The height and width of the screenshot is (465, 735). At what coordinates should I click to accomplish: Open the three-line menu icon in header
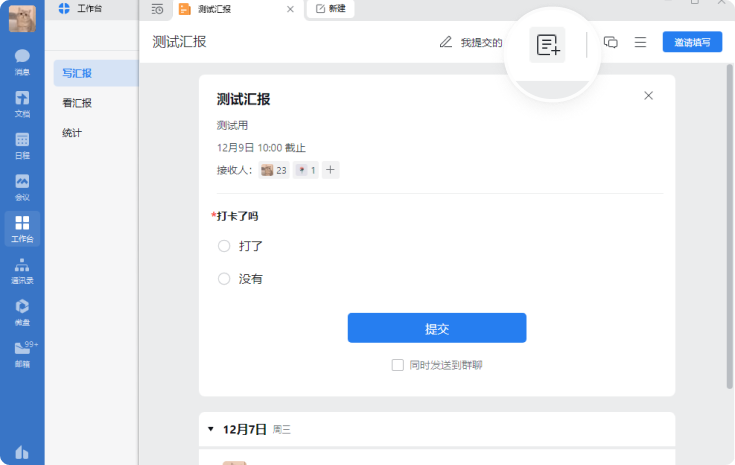640,42
